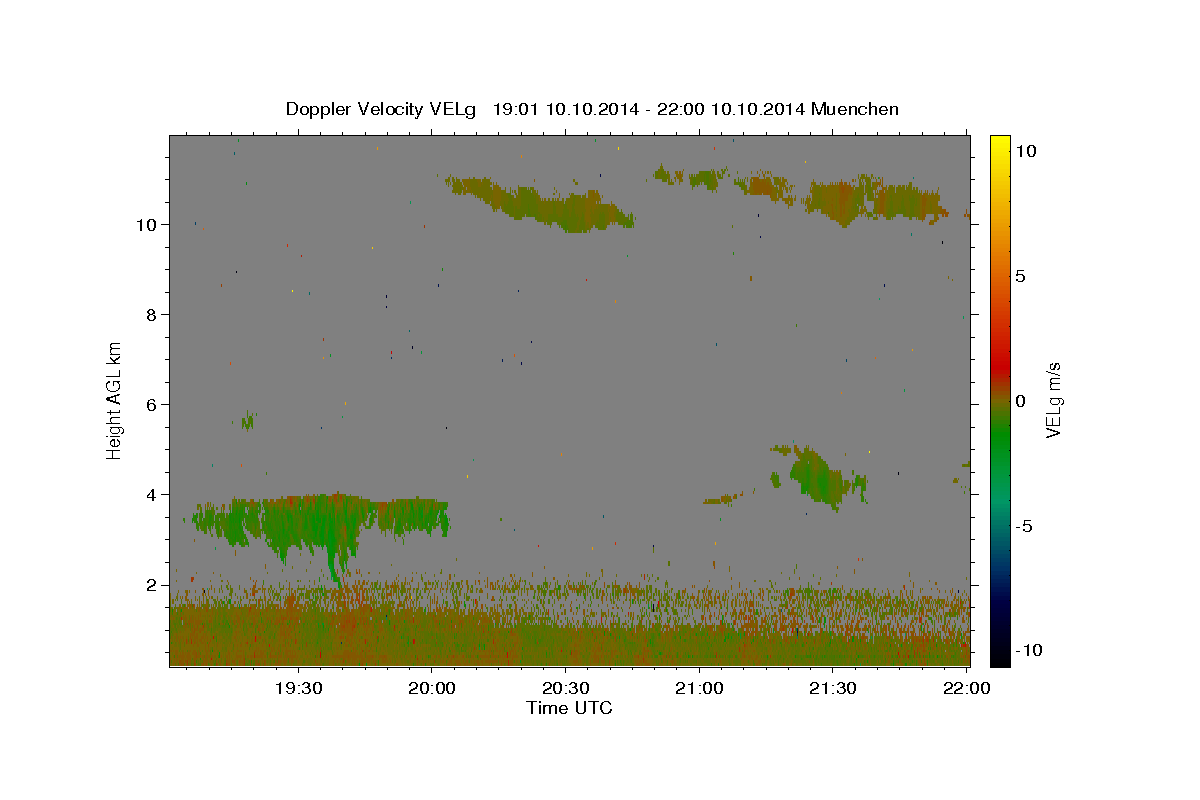
Task: Click the height tick label 2
Action: pos(150,585)
